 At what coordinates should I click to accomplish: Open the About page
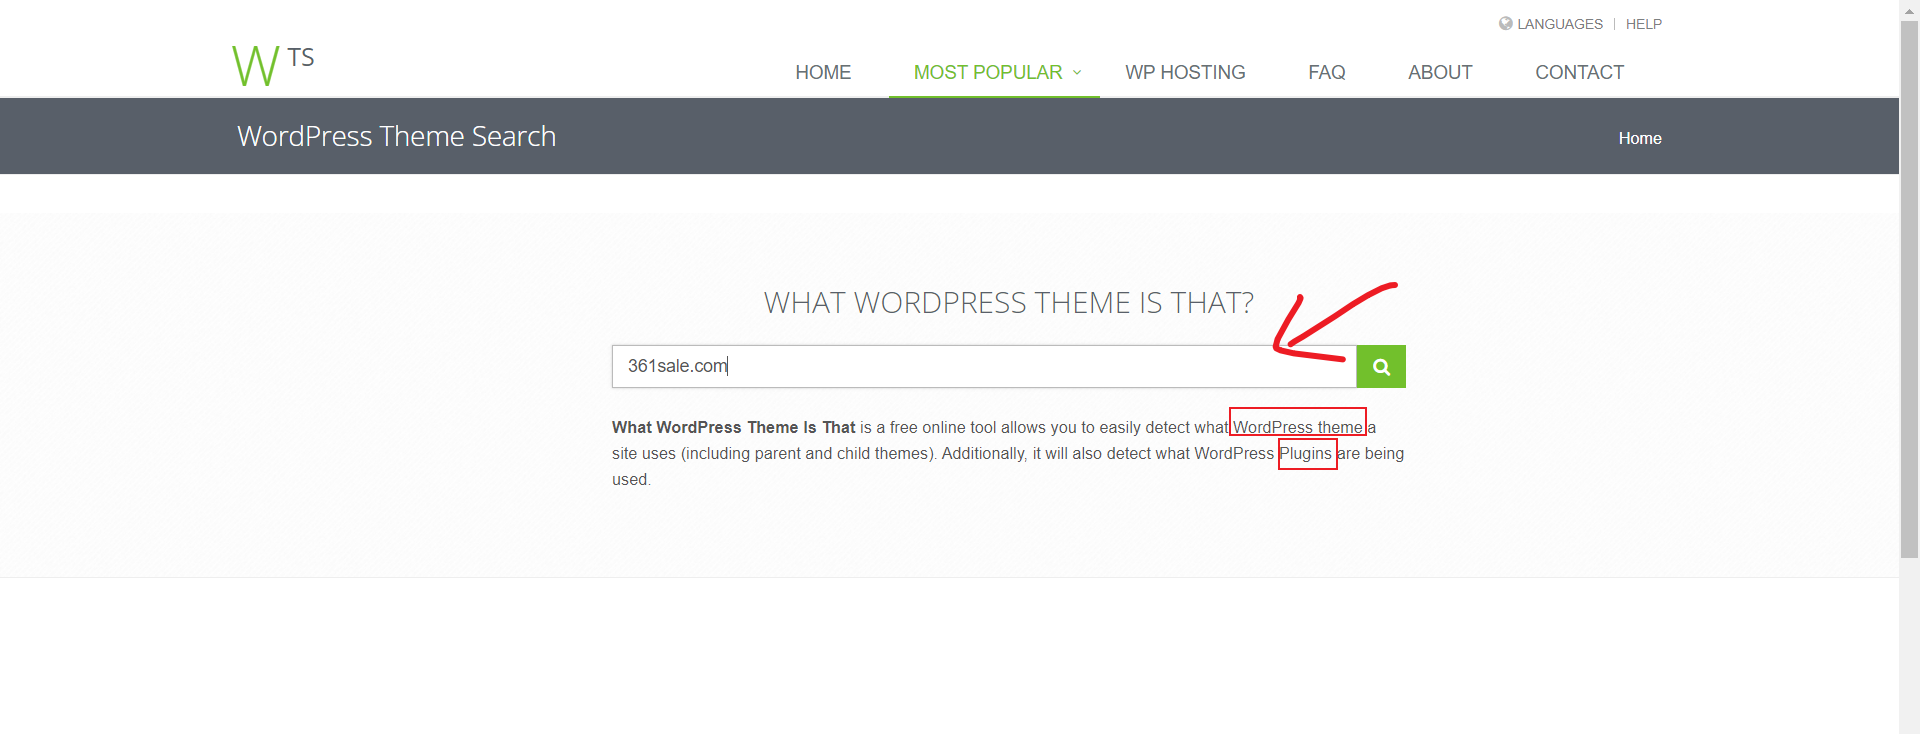[1440, 72]
